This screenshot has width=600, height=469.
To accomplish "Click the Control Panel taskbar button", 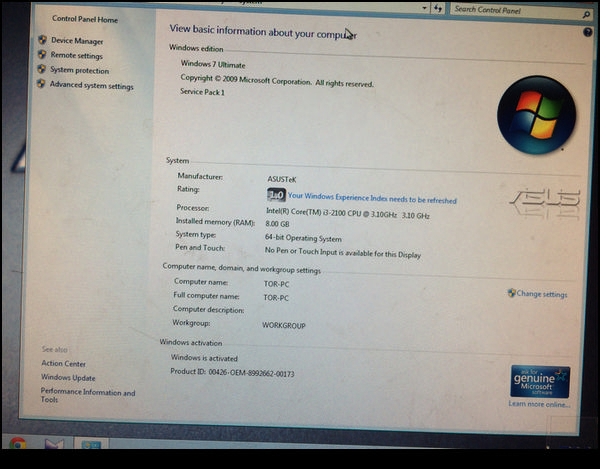I will (91, 444).
